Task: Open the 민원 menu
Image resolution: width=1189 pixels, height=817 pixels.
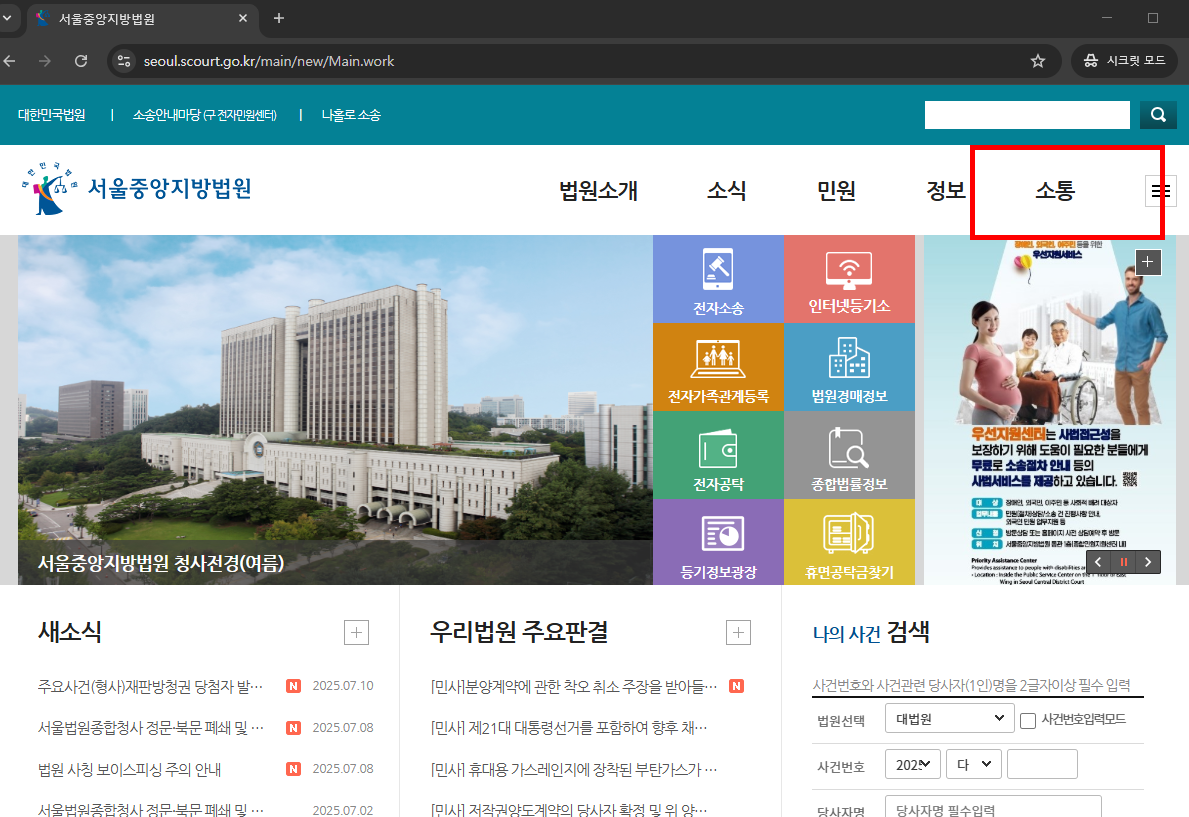Action: click(x=836, y=190)
